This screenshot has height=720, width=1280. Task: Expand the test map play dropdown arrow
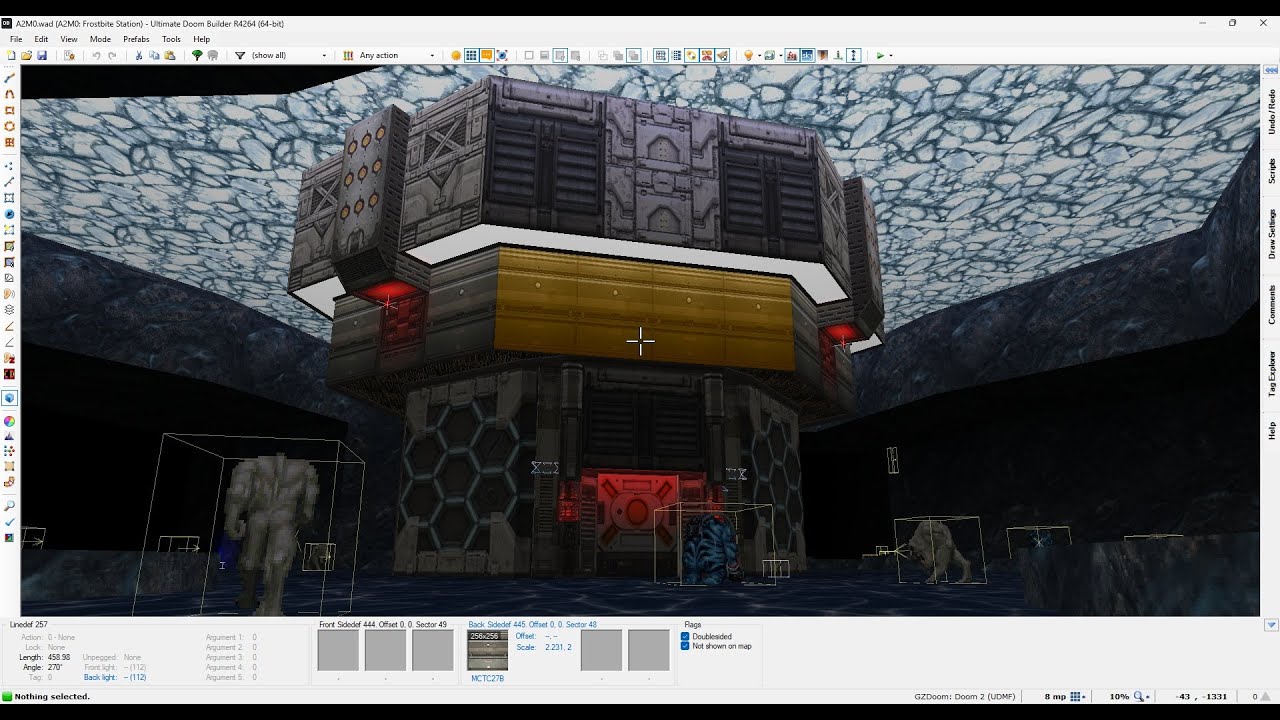click(891, 55)
